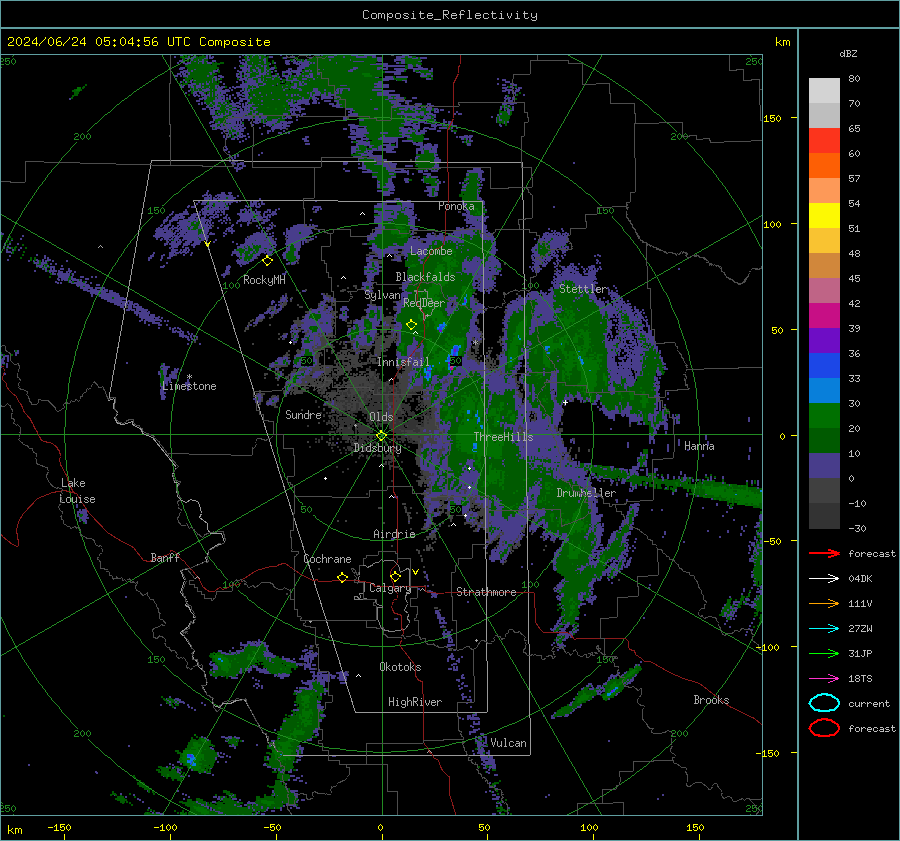The width and height of the screenshot is (900, 841).
Task: Click the Lacombe city label
Action: (x=431, y=251)
